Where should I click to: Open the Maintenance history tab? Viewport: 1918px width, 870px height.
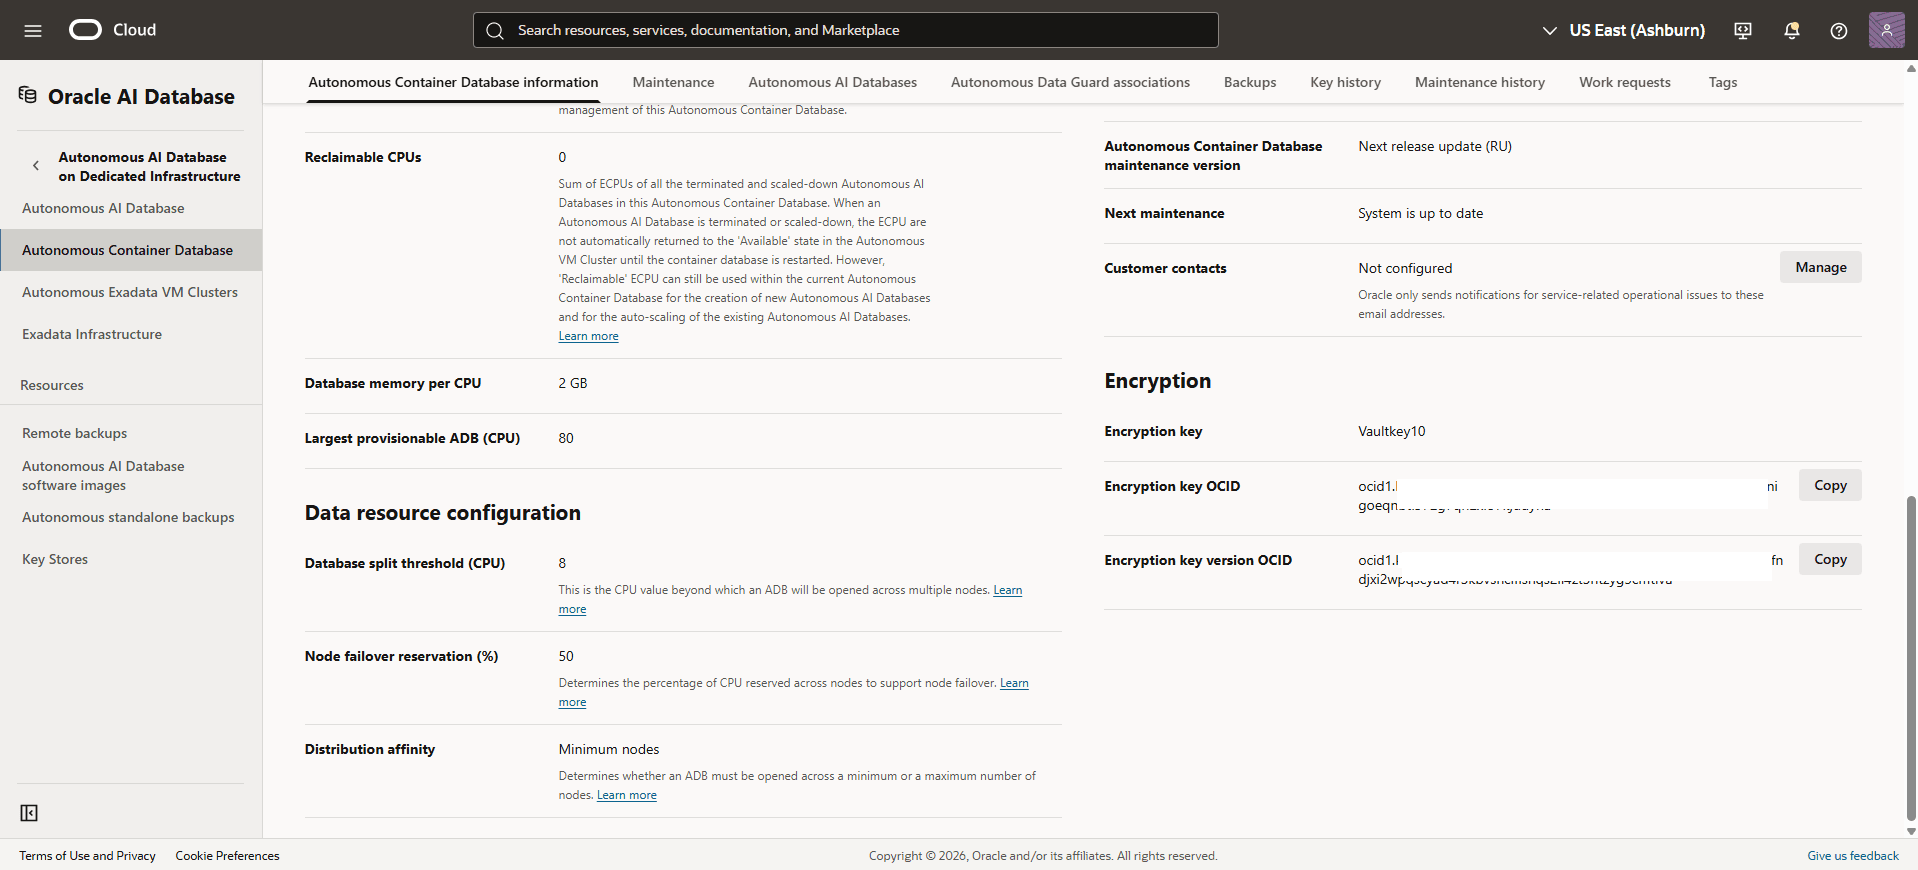tap(1479, 82)
